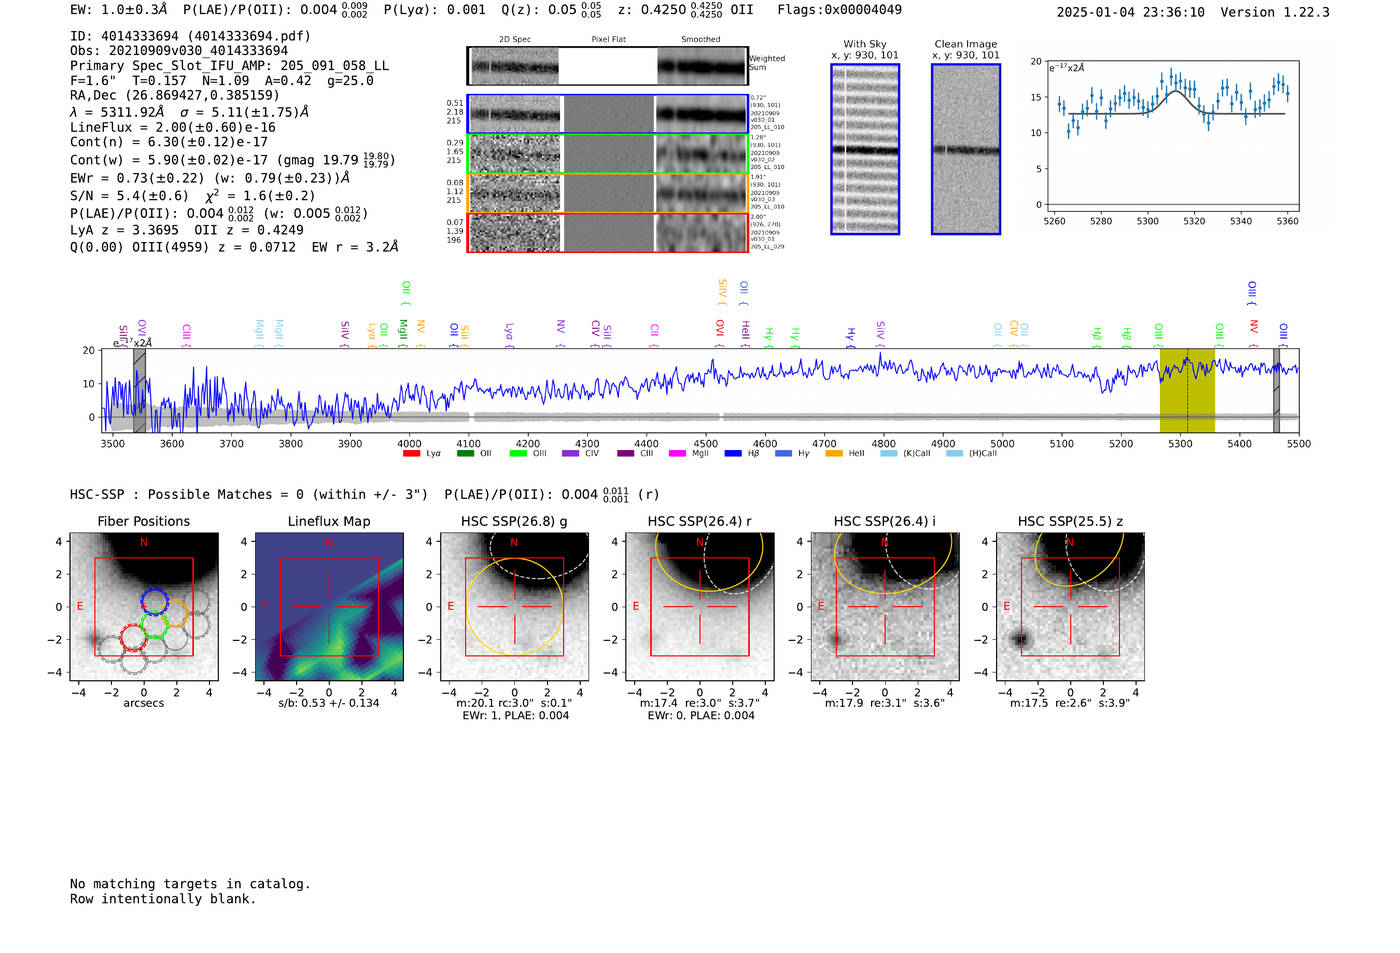Click the RA,Dec coordinates text
1400x953 pixels.
pos(175,96)
